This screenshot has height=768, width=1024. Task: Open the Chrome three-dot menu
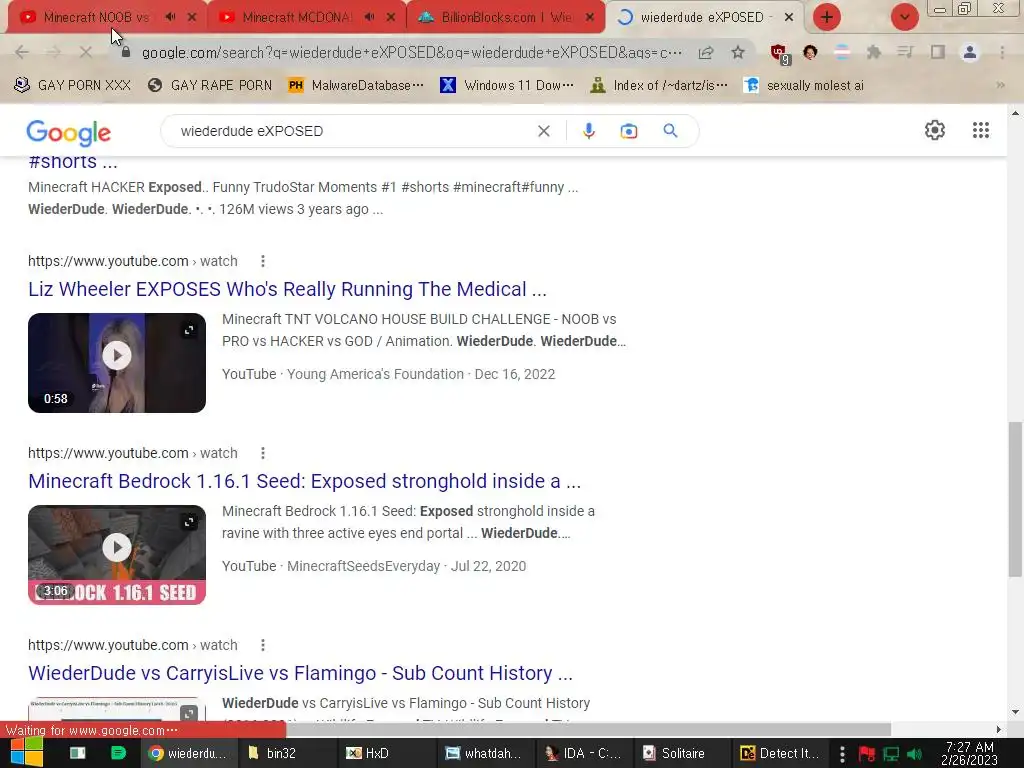(x=1002, y=52)
